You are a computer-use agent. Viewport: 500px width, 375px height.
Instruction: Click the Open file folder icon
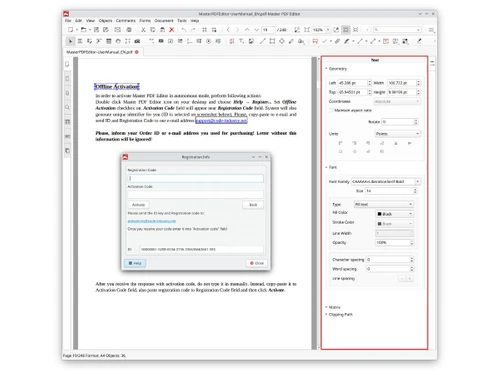[x=84, y=30]
